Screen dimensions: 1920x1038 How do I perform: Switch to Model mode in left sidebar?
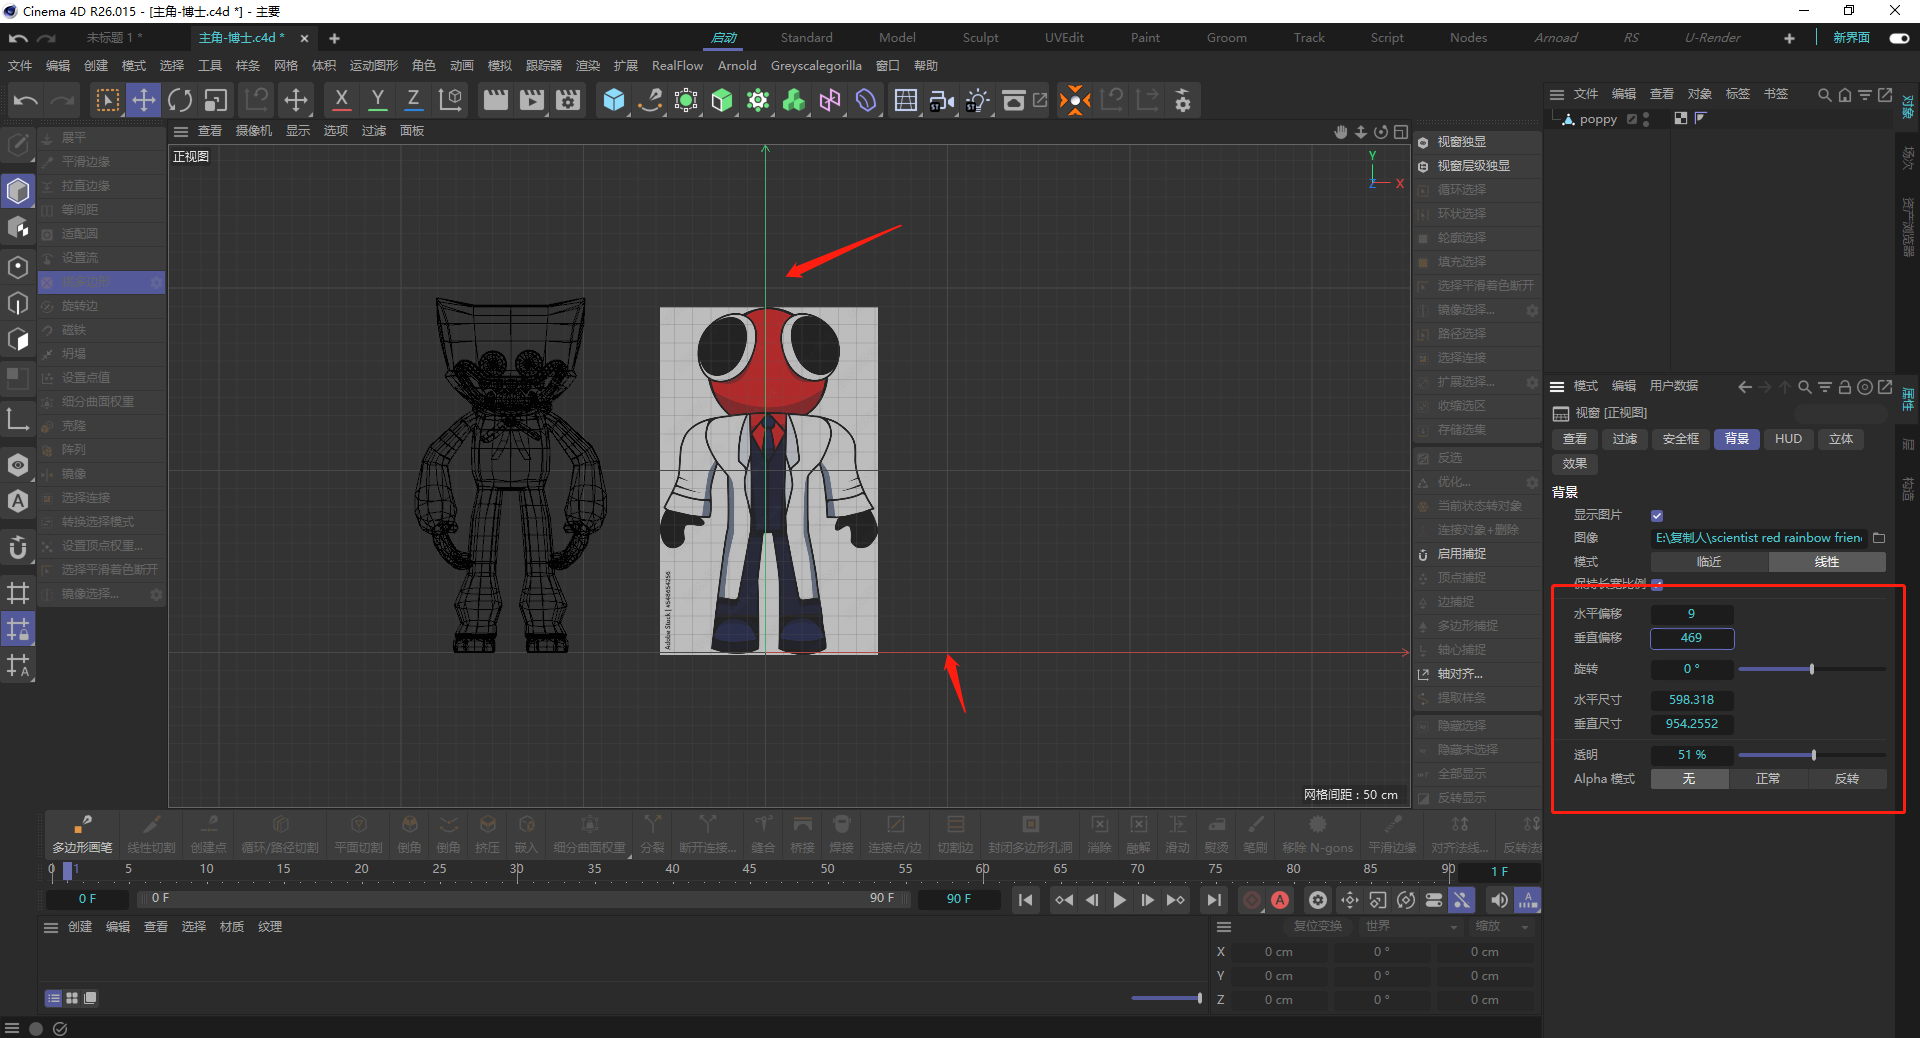click(x=18, y=190)
